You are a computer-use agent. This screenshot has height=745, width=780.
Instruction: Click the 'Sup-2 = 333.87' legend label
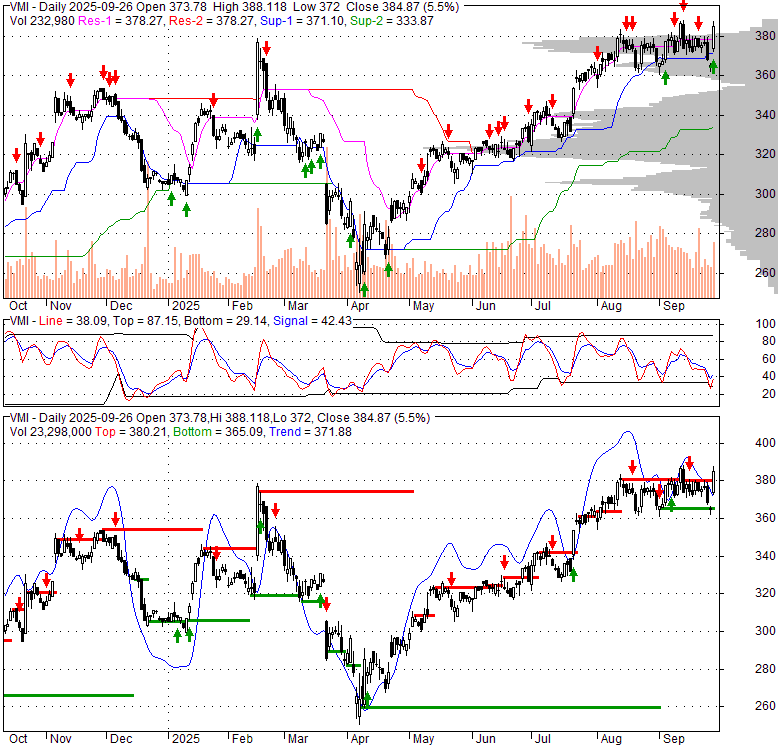[392, 21]
